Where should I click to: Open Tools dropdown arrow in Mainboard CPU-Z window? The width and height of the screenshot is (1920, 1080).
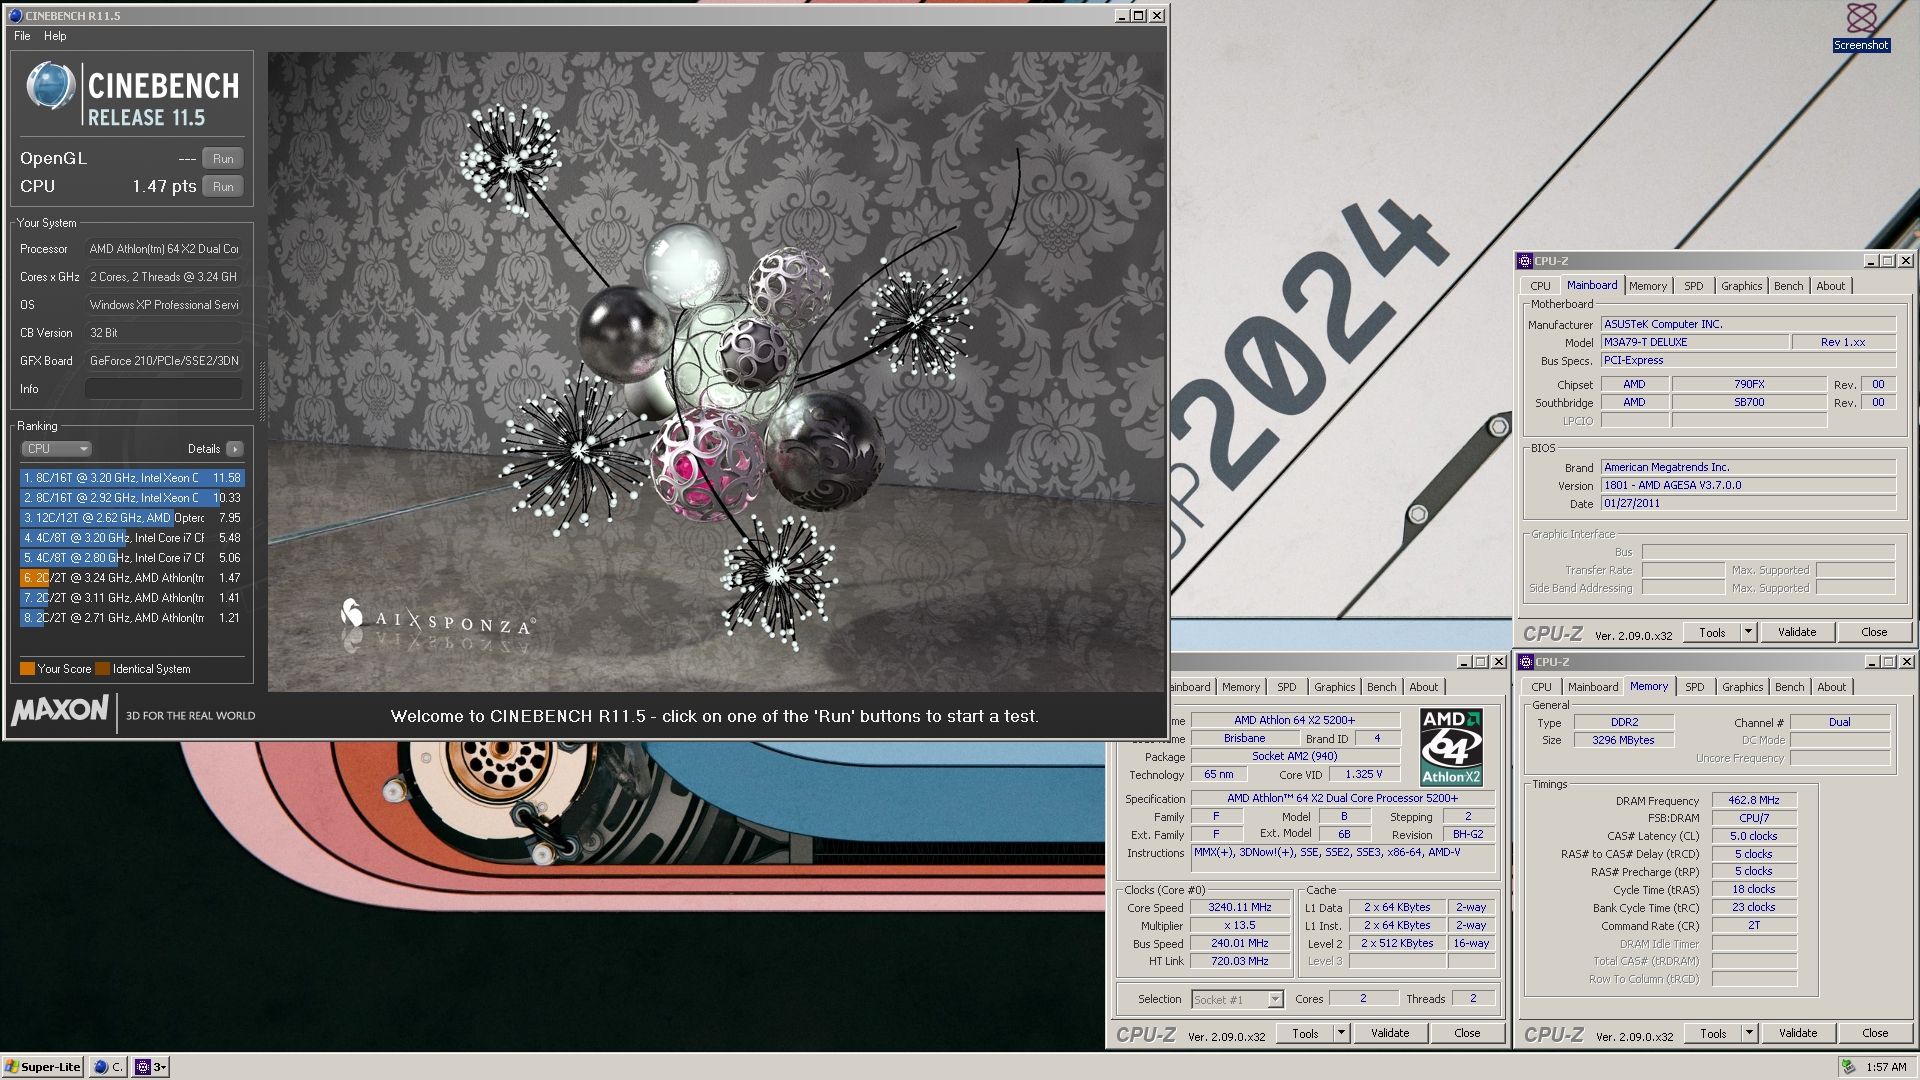click(1748, 632)
